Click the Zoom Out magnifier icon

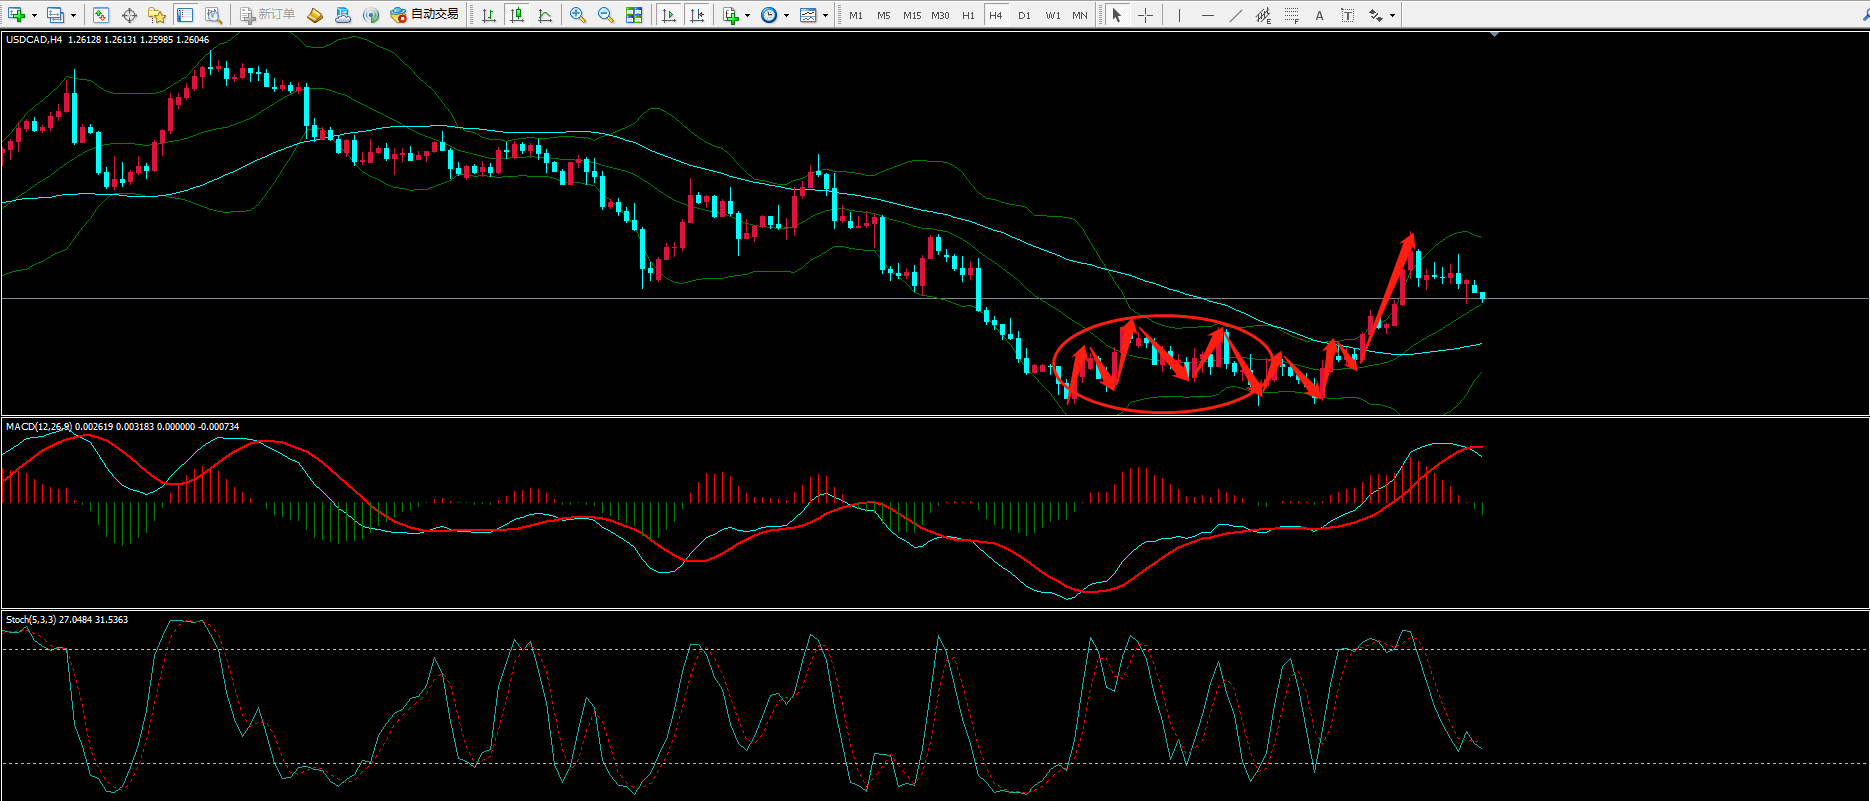point(605,15)
